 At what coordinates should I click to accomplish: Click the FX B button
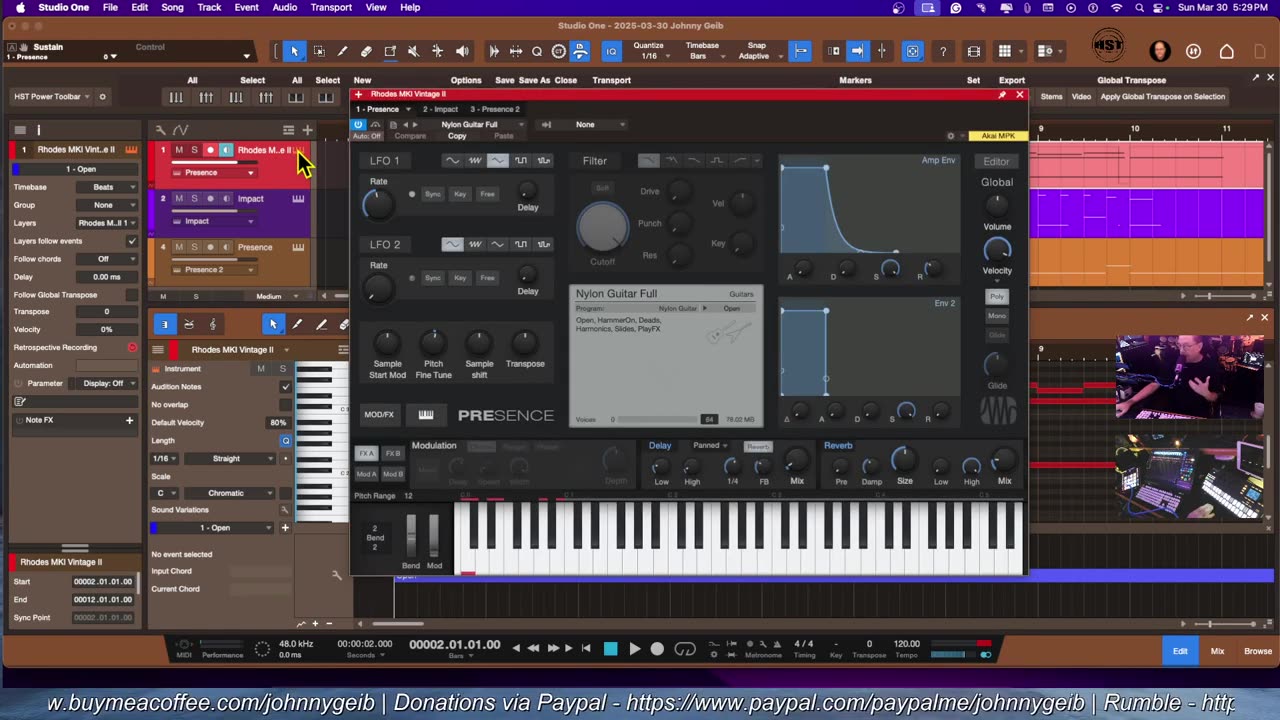pyautogui.click(x=393, y=454)
